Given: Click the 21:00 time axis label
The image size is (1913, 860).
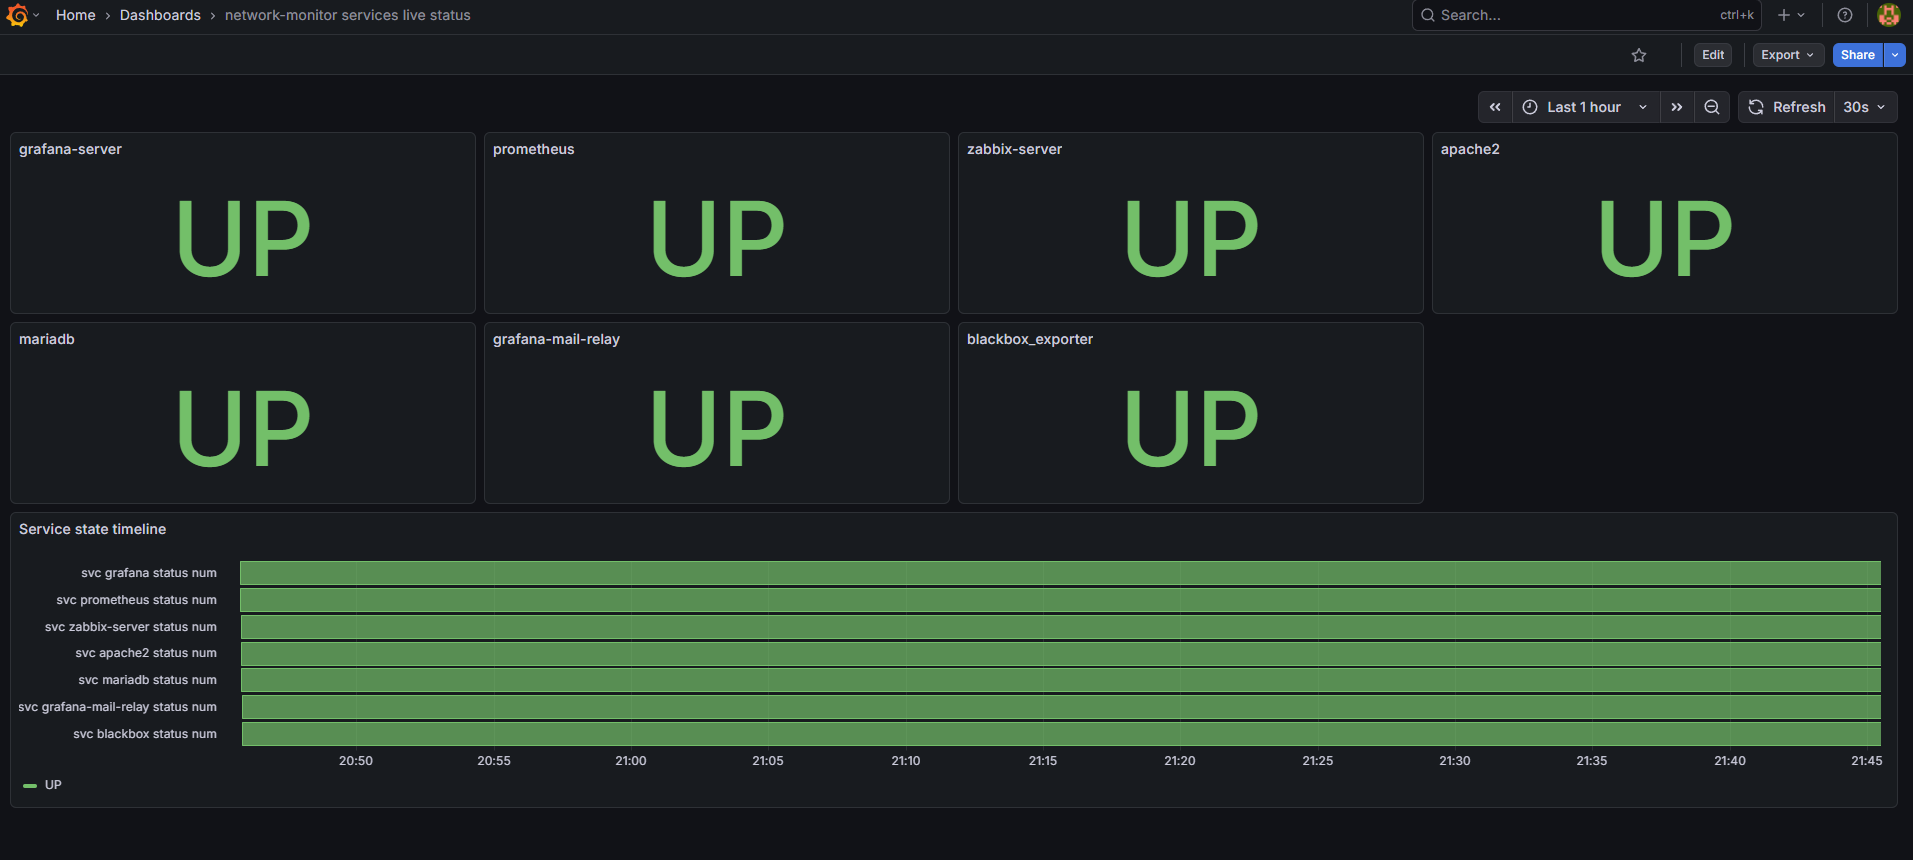Looking at the screenshot, I should (631, 761).
